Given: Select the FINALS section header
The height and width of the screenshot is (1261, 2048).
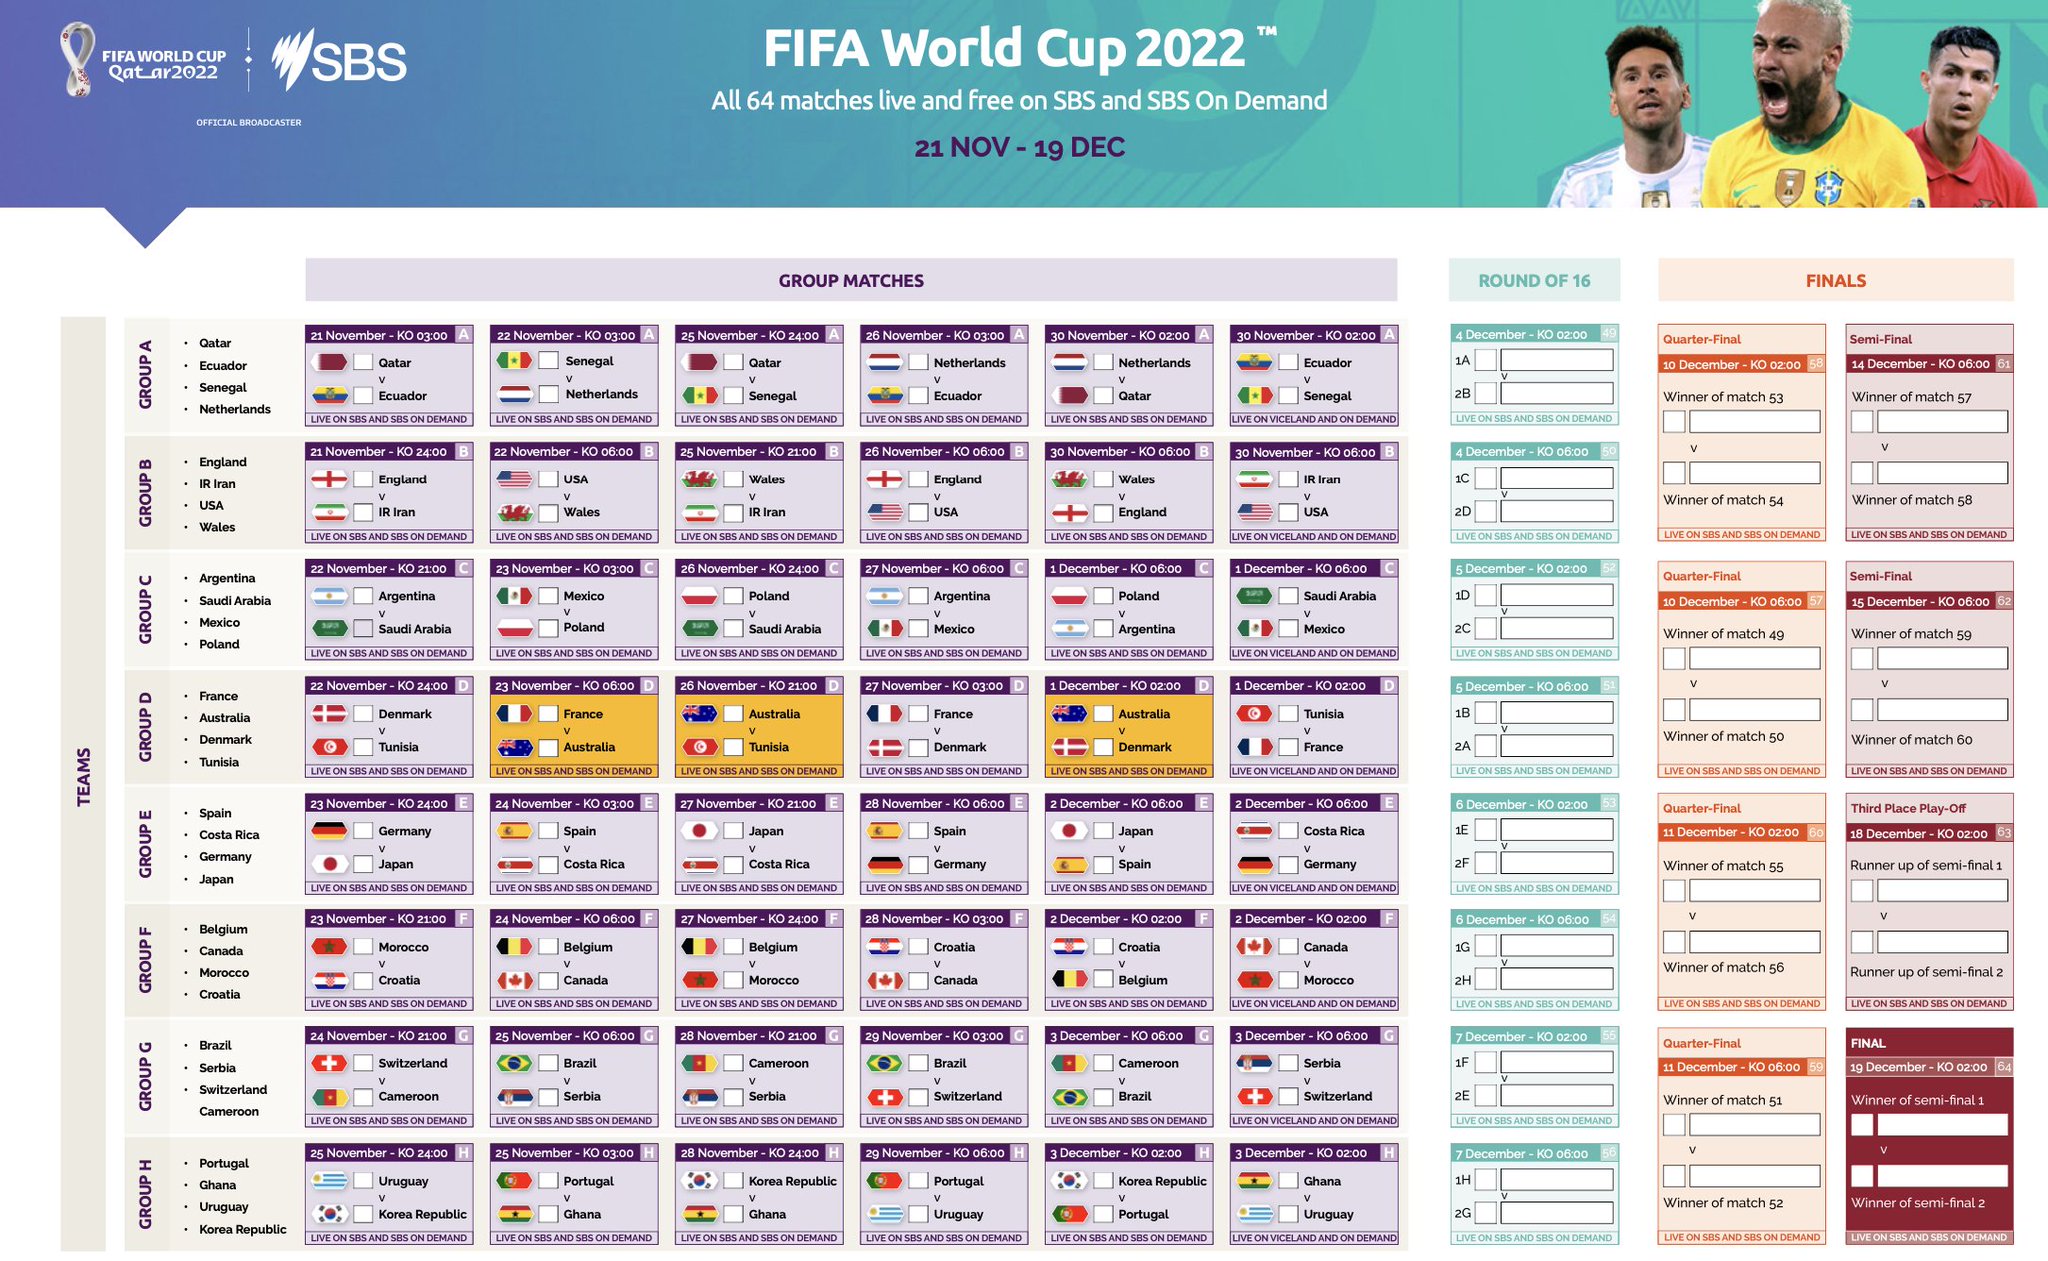Looking at the screenshot, I should [1836, 280].
